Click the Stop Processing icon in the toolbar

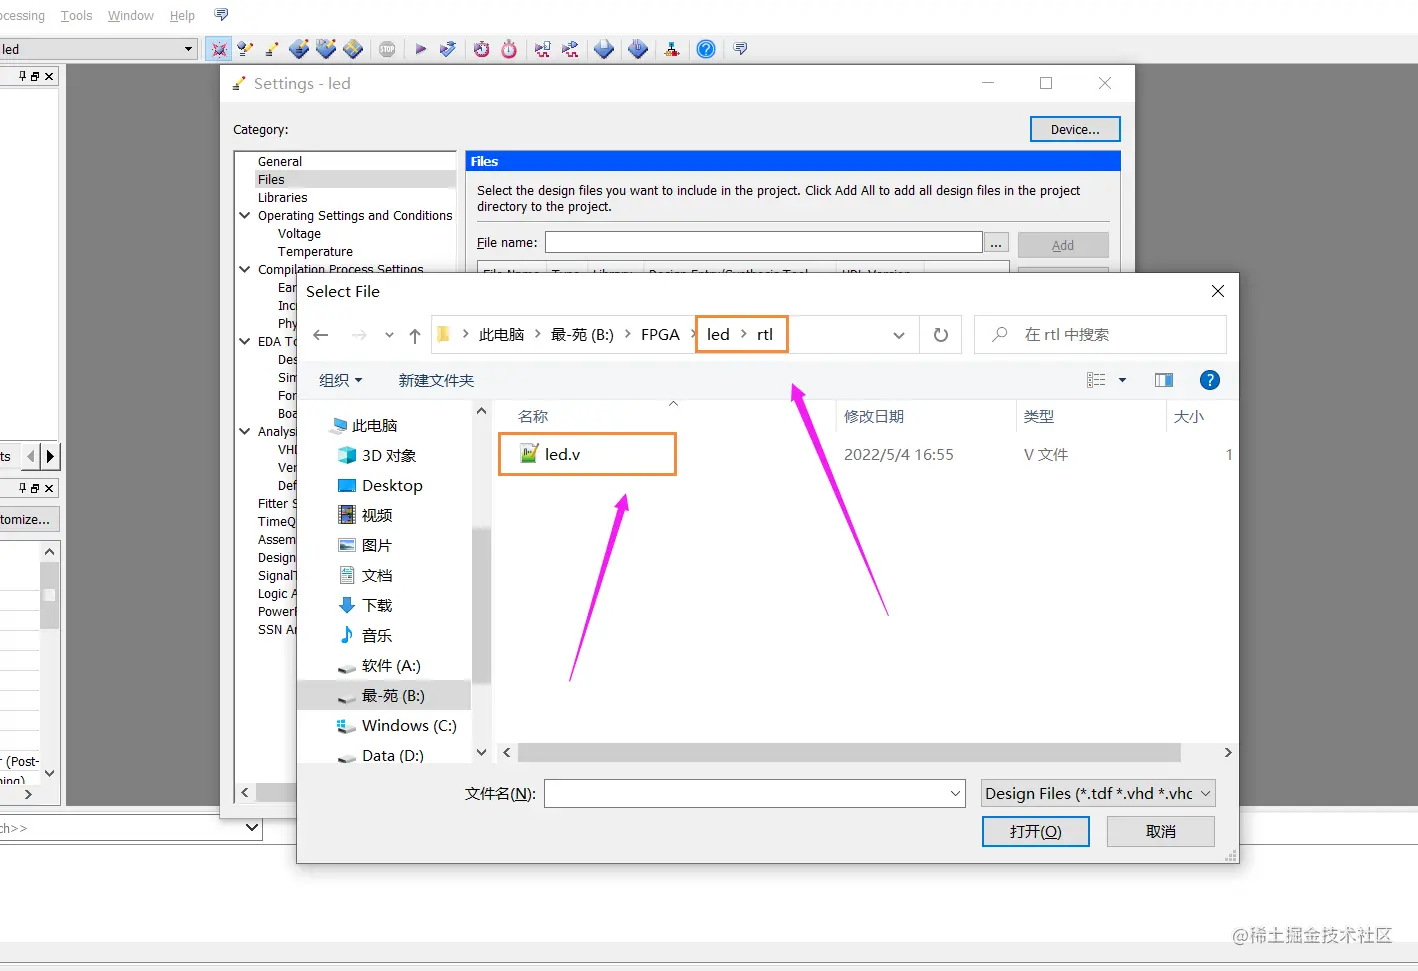pyautogui.click(x=387, y=49)
